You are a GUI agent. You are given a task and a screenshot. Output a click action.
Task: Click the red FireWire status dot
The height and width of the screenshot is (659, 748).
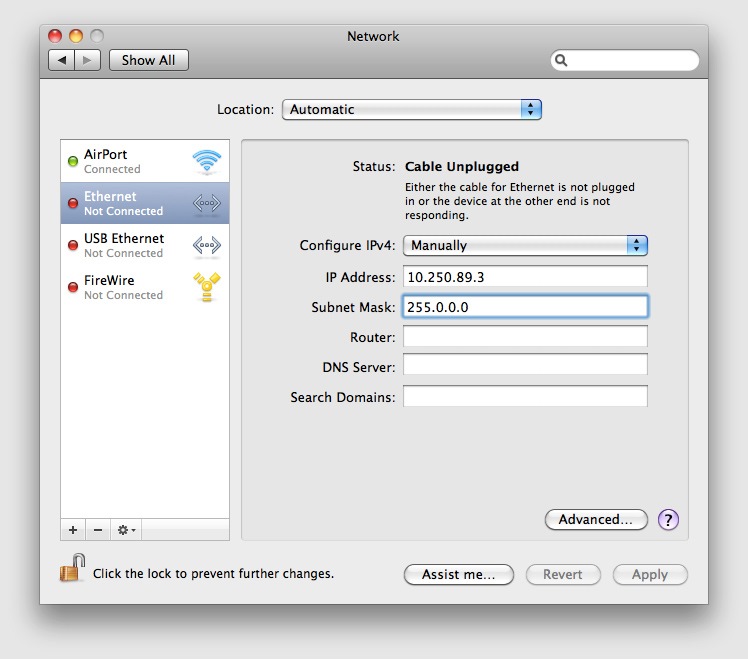point(73,287)
